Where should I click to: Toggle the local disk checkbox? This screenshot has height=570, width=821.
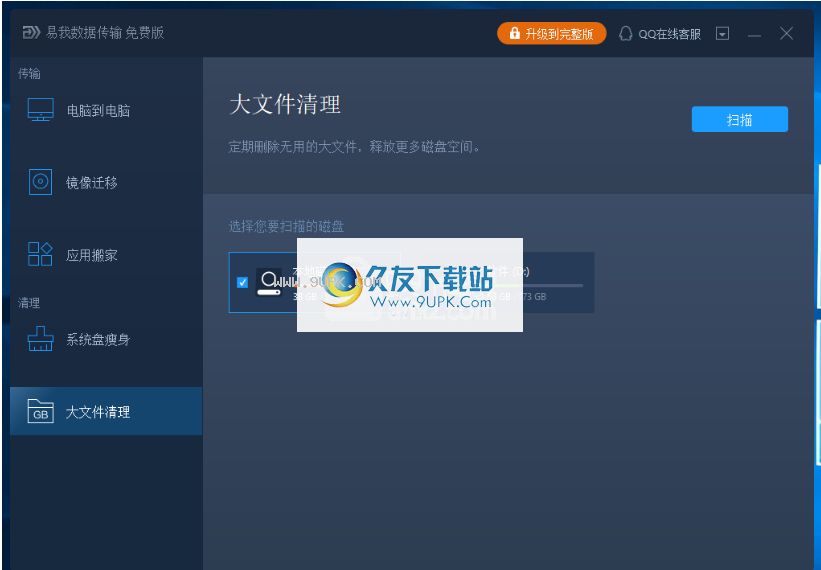pyautogui.click(x=242, y=283)
